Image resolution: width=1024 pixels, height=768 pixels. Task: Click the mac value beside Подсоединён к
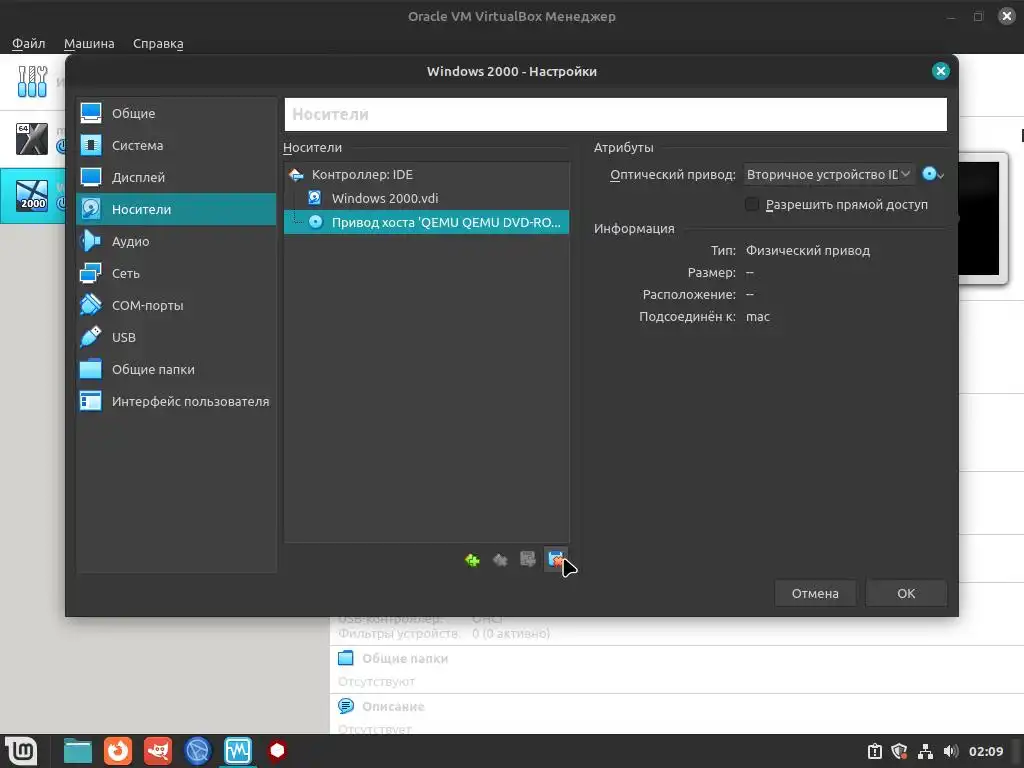(x=758, y=317)
